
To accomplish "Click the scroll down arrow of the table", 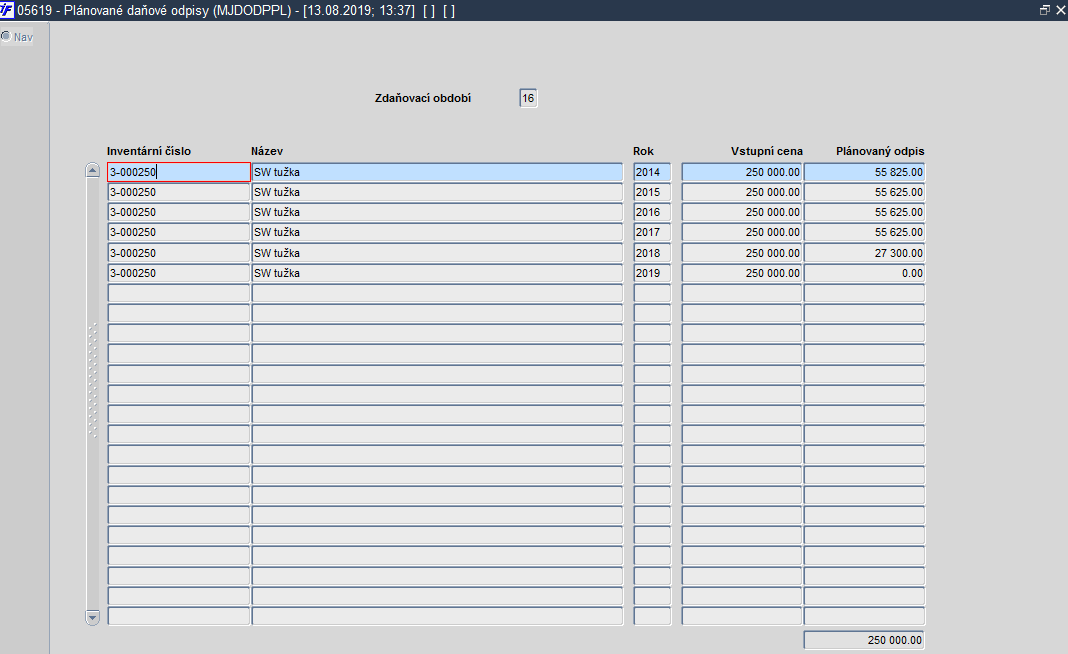I will (93, 617).
